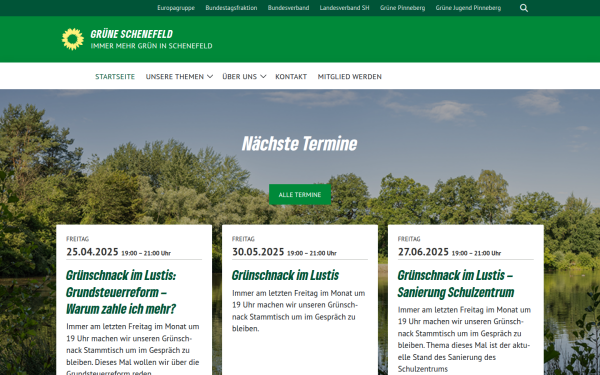Viewport: 600px width, 375px height.
Task: Open the 30.05.2025 Grünschnack im Lustis title
Action: click(x=285, y=275)
